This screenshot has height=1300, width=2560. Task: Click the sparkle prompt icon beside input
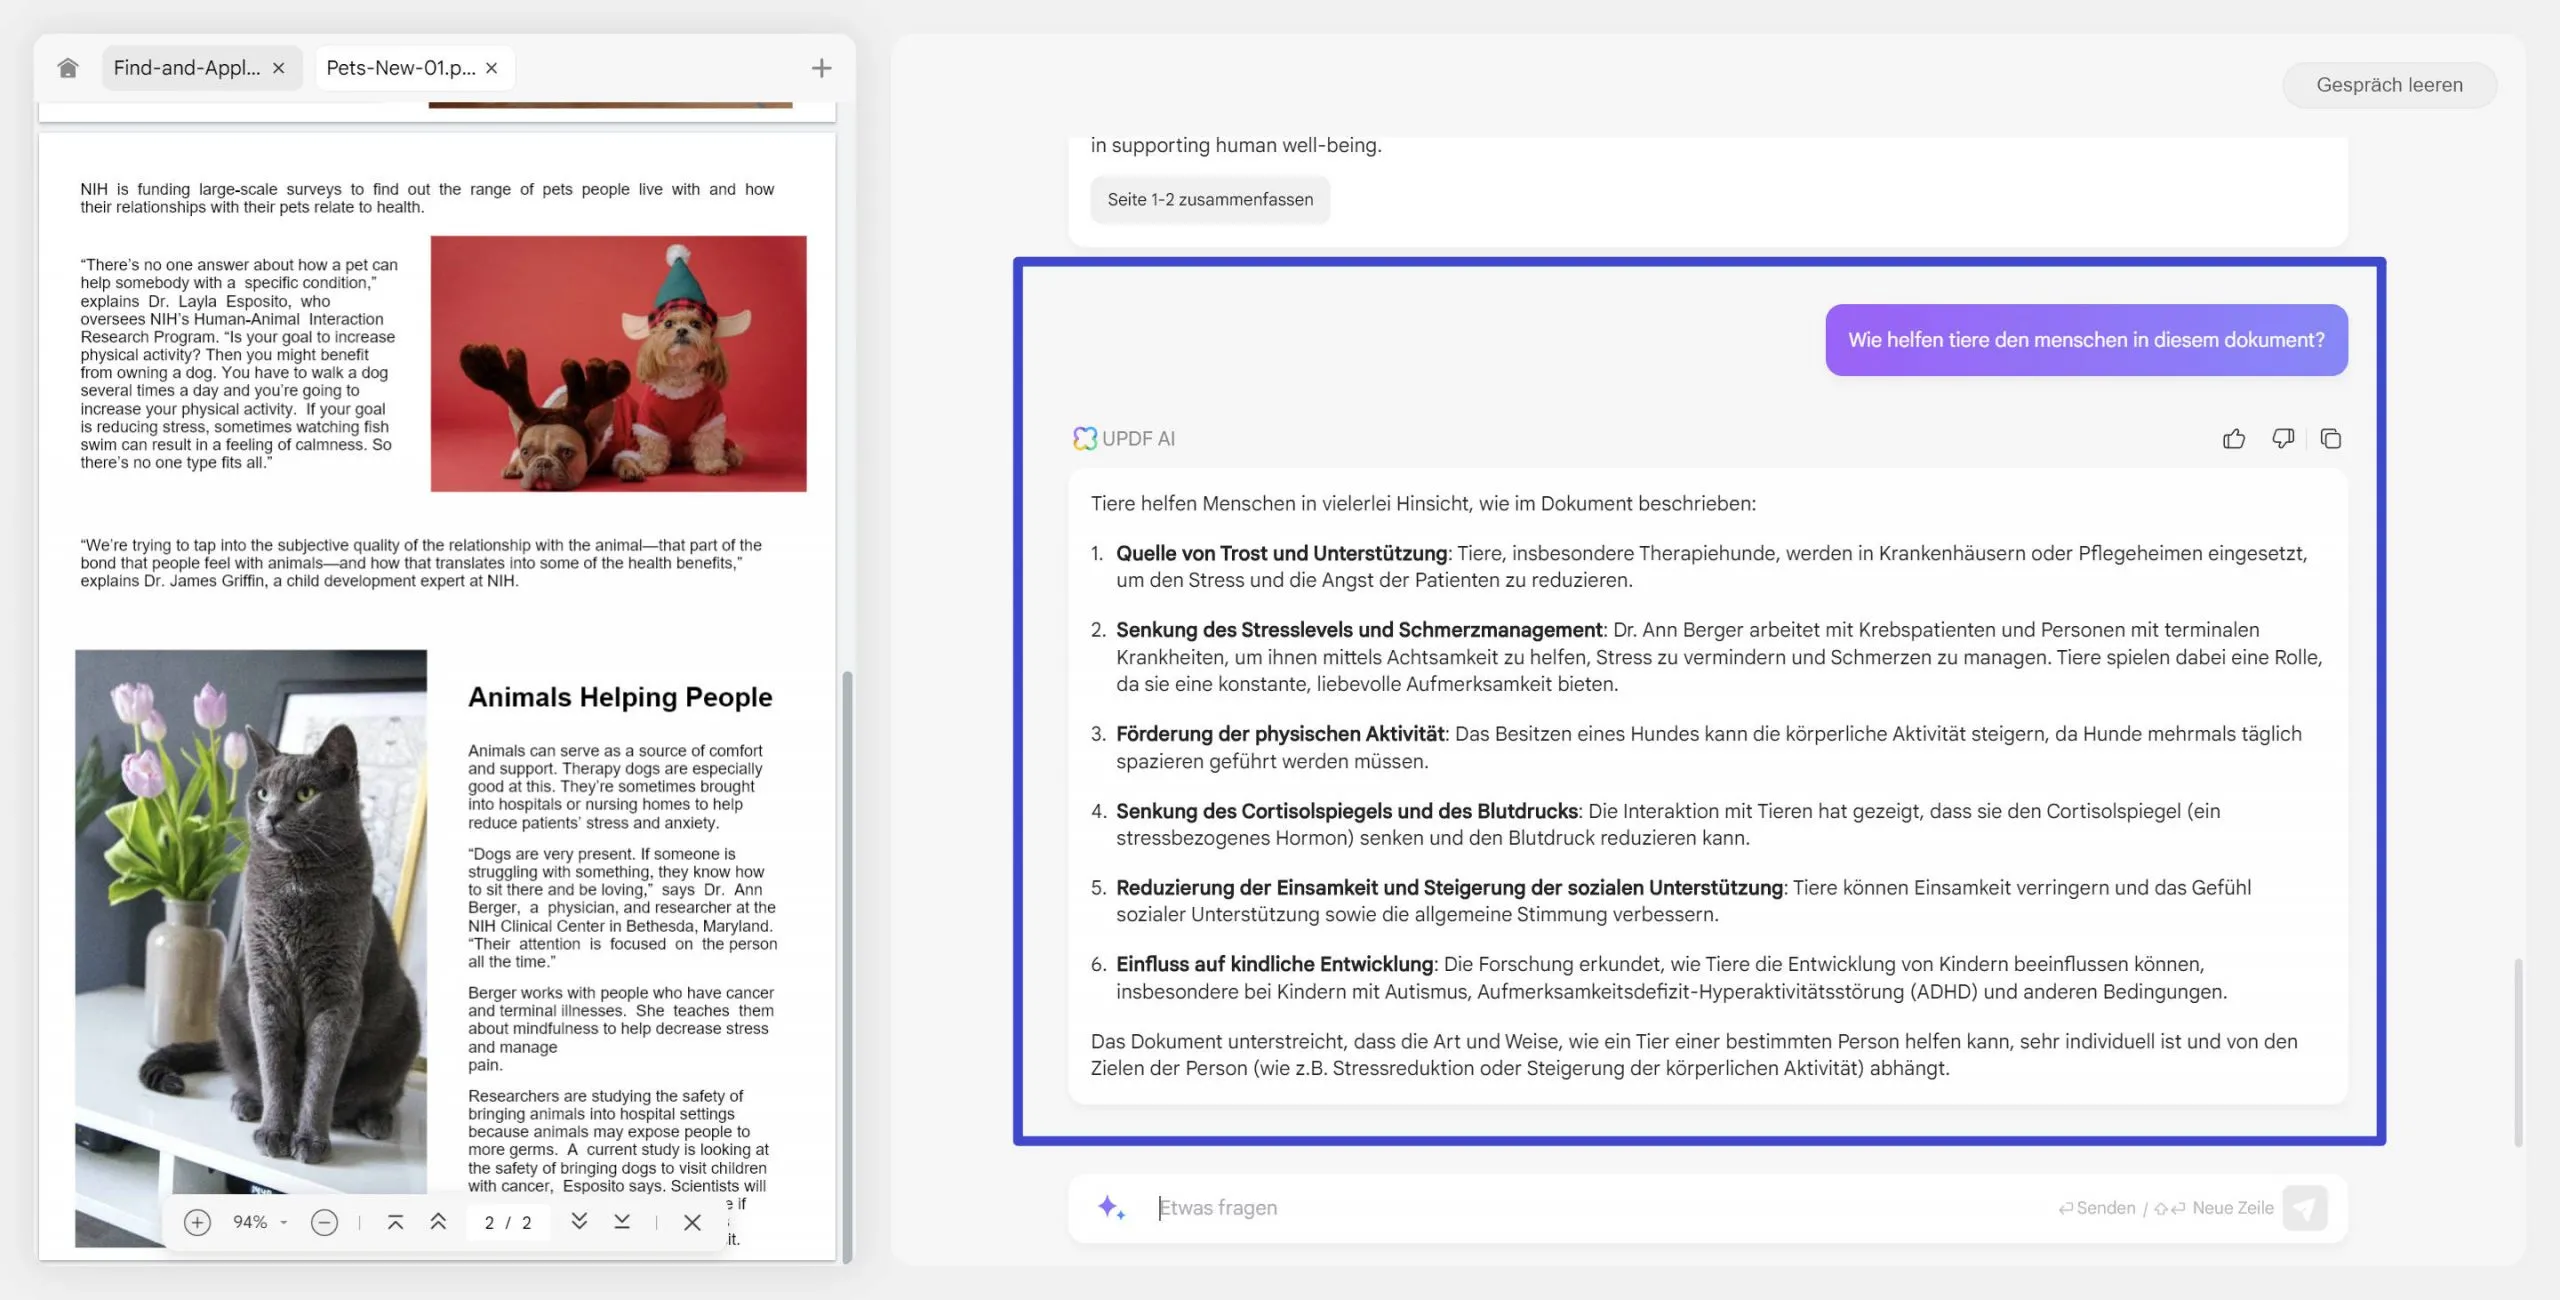[x=1111, y=1208]
